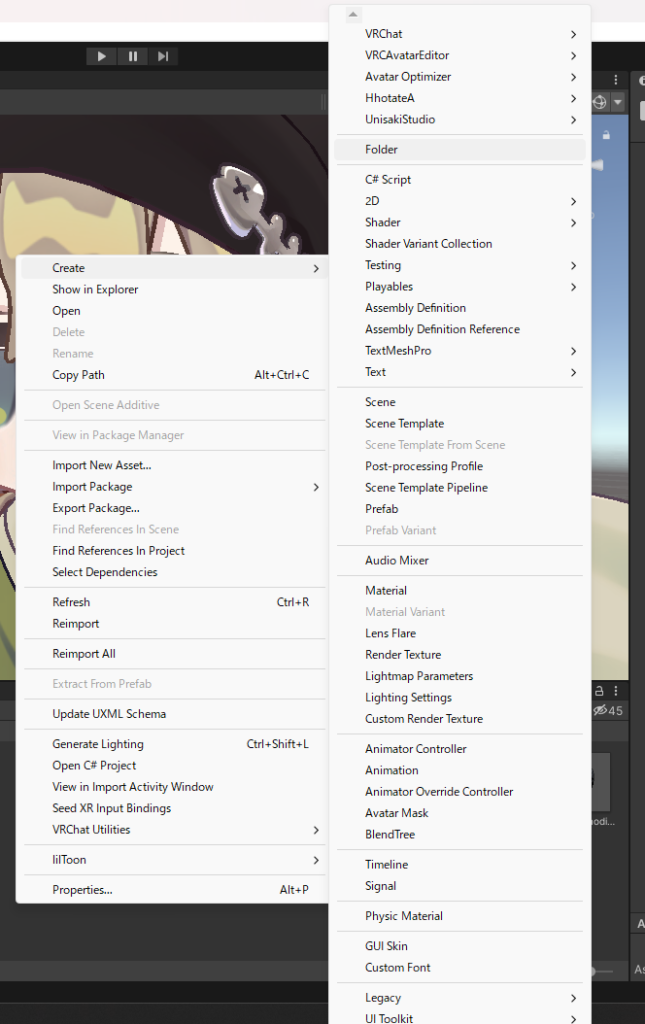Open the dropdown arrow beside the gizmos icon
Screen dimensions: 645x1024
click(x=618, y=102)
